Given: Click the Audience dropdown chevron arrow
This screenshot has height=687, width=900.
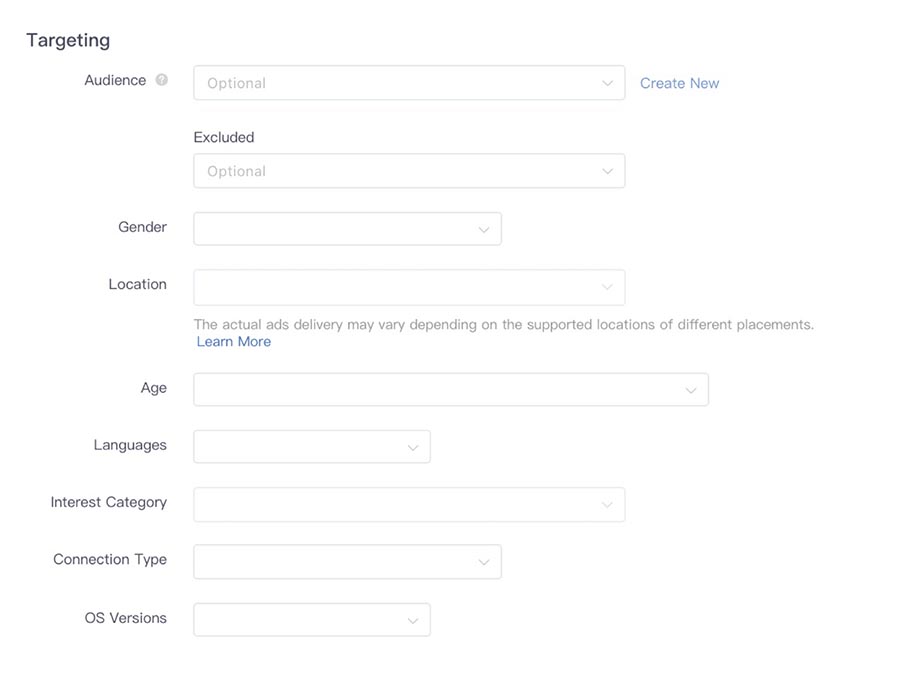Looking at the screenshot, I should pyautogui.click(x=607, y=83).
